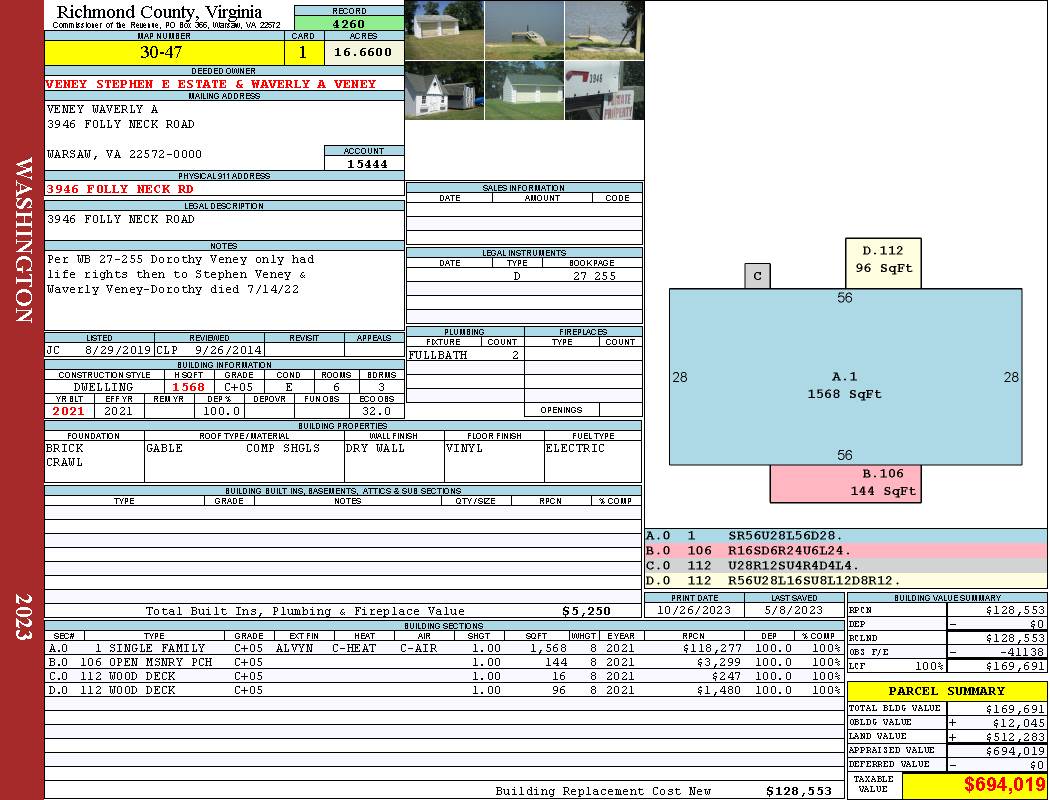
Task: Select the top-left garage building photo
Action: tap(444, 30)
